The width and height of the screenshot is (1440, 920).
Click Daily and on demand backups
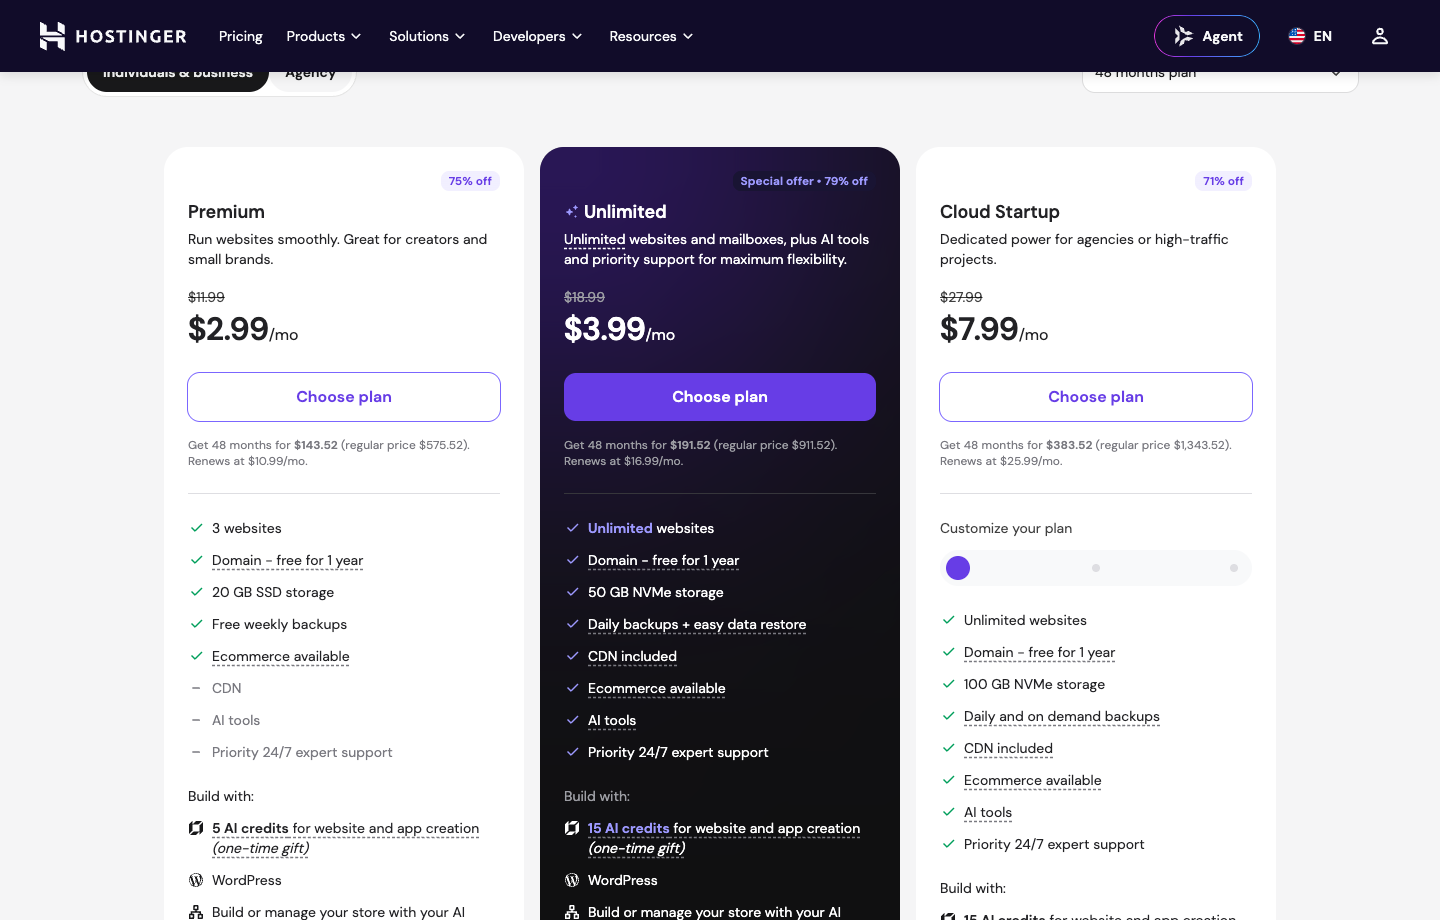(x=1062, y=716)
